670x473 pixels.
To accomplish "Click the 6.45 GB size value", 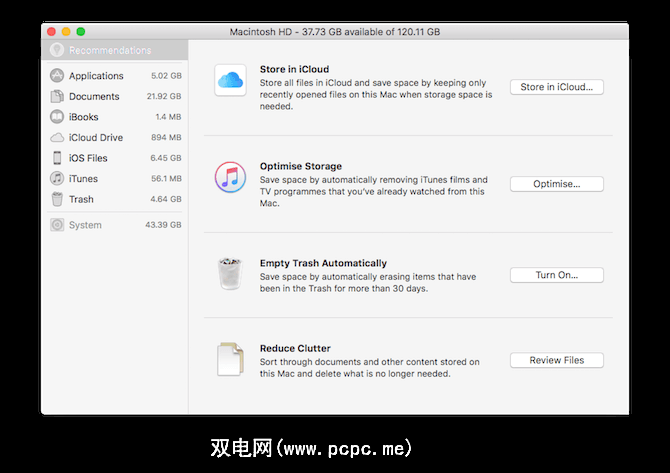I will click(x=166, y=158).
